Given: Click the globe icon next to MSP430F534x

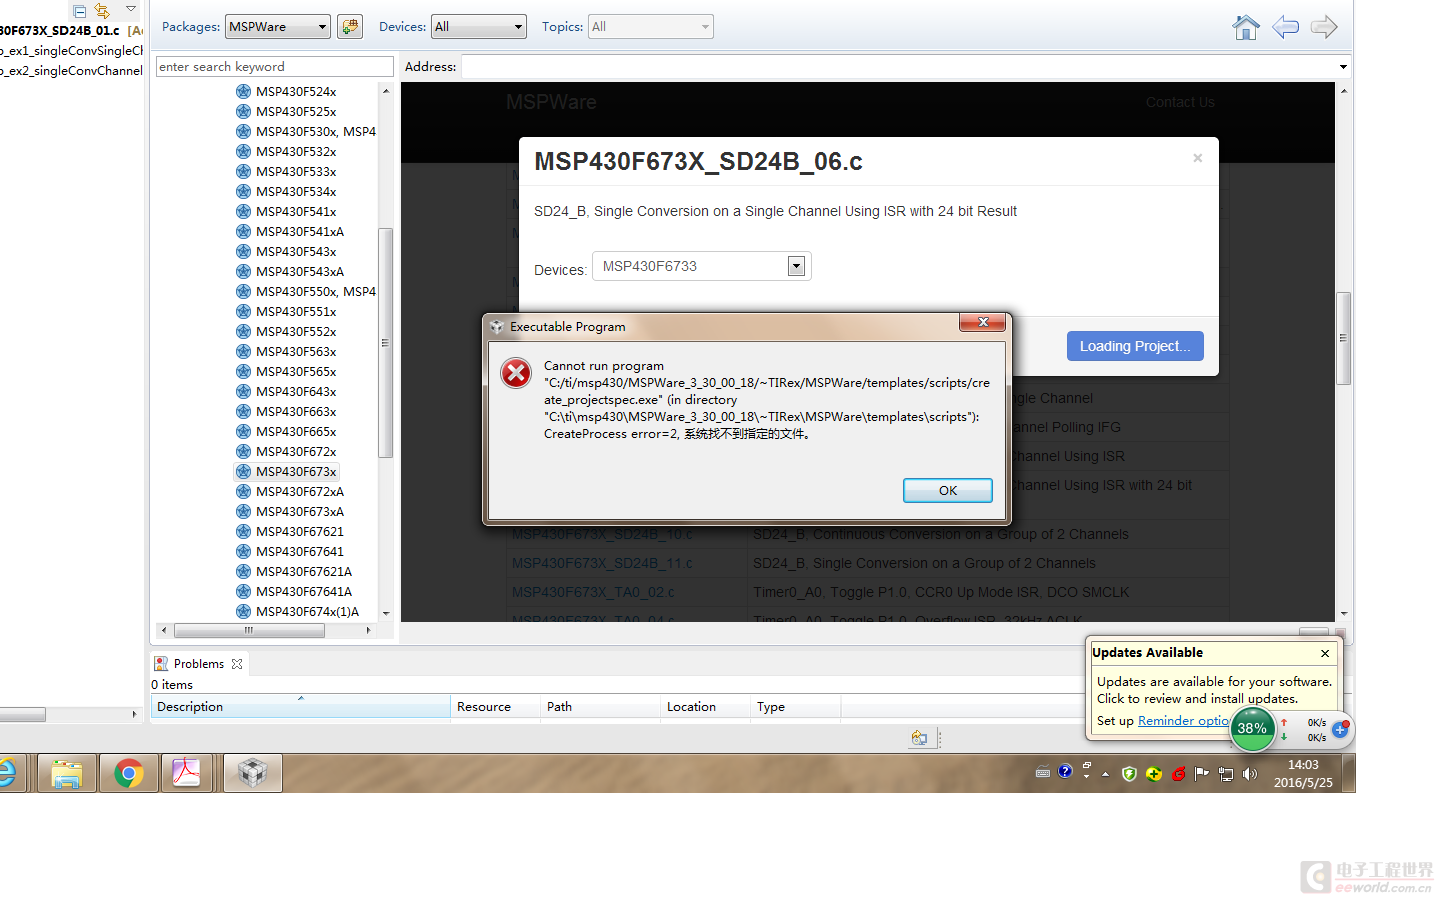Looking at the screenshot, I should coord(243,191).
